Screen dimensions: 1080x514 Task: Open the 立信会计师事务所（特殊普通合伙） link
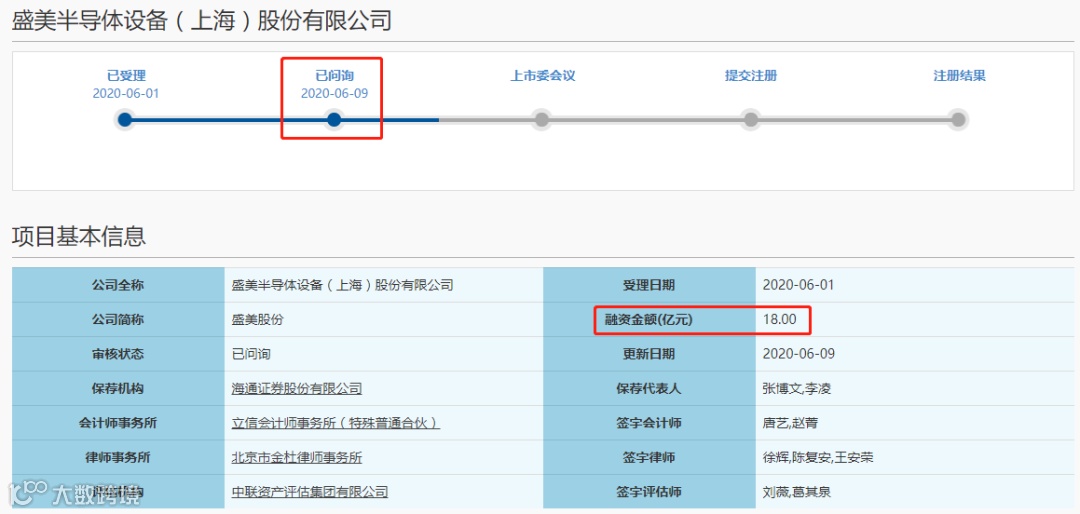(336, 423)
